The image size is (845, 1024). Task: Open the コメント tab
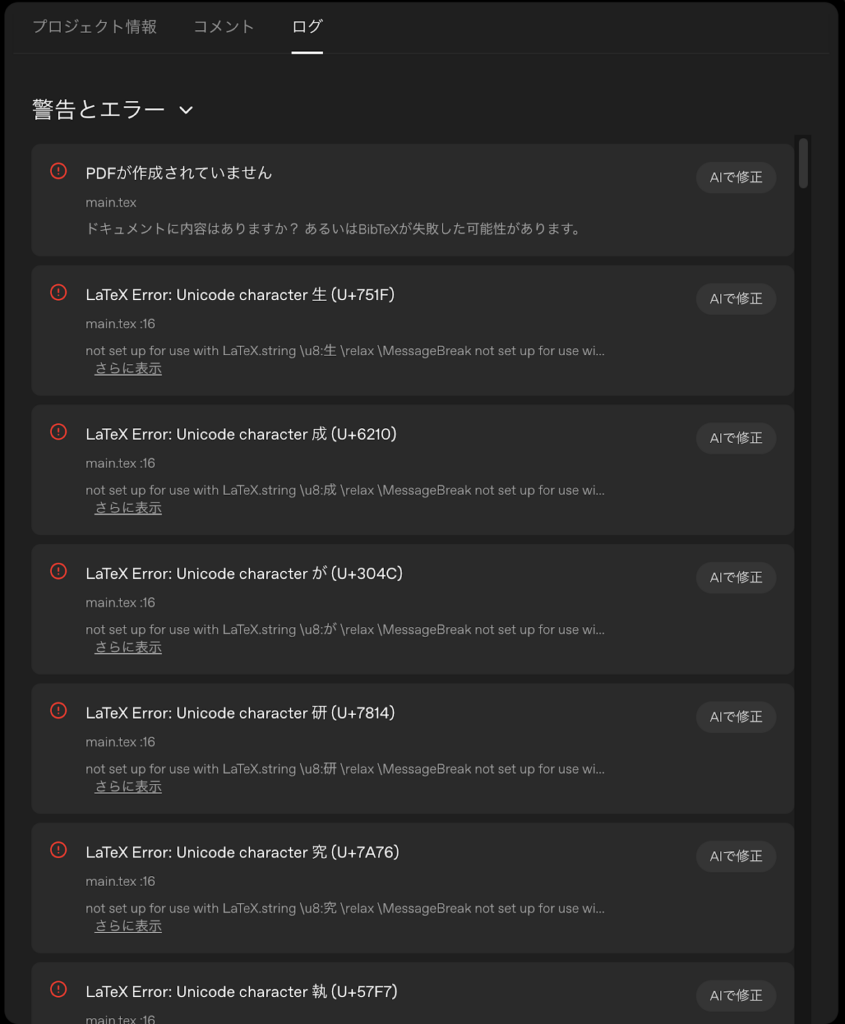pos(222,27)
